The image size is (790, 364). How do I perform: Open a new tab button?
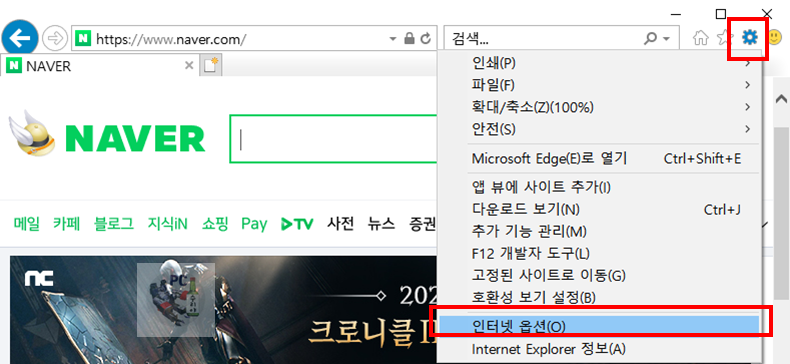211,66
